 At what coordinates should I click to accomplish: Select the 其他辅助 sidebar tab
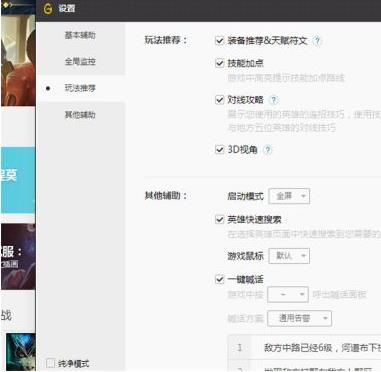pyautogui.click(x=80, y=115)
